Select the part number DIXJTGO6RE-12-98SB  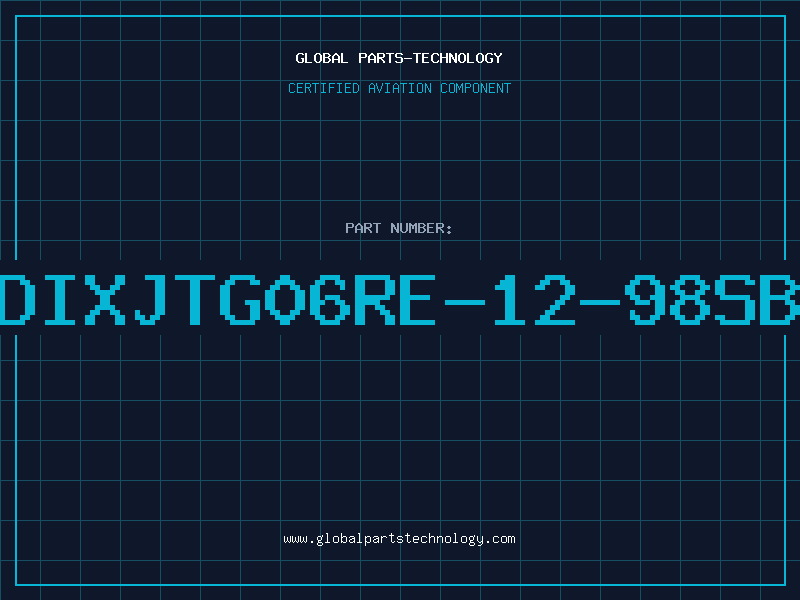[400, 300]
